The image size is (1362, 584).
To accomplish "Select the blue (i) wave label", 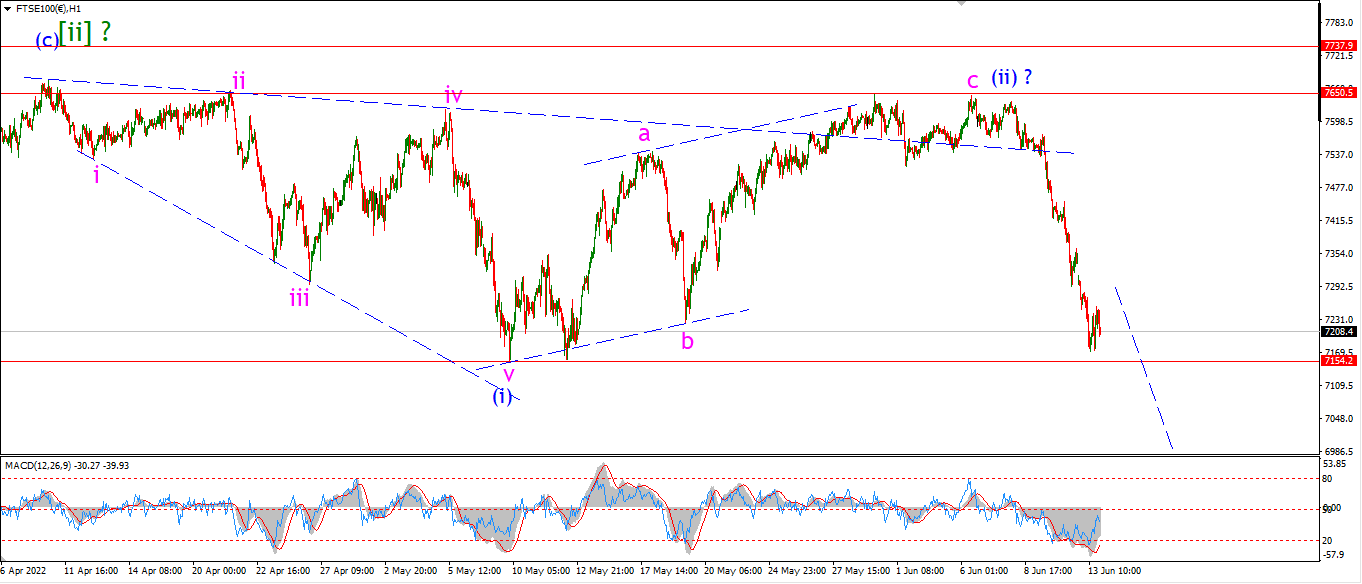I will [x=502, y=397].
